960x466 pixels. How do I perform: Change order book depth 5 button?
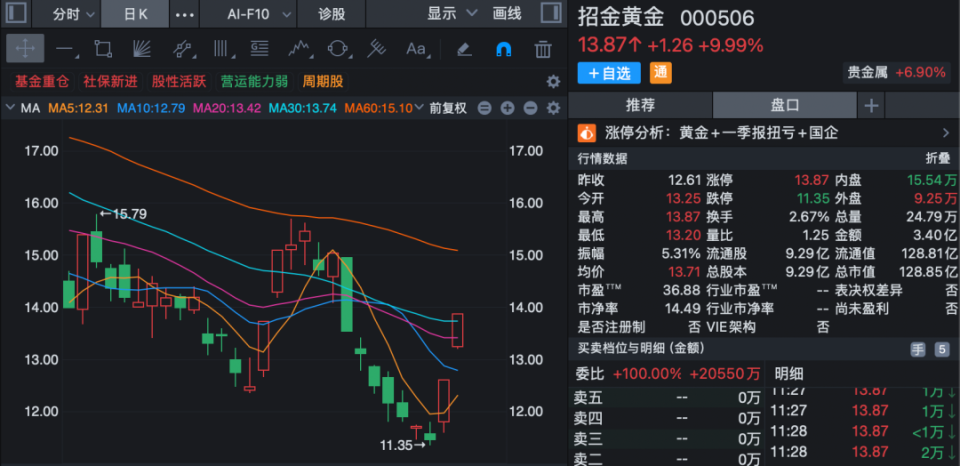(x=942, y=350)
